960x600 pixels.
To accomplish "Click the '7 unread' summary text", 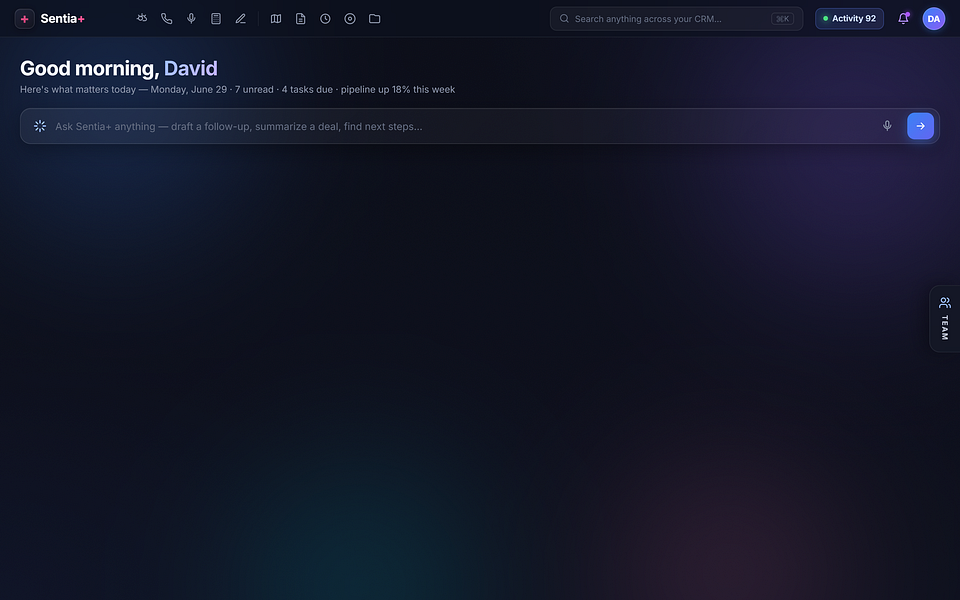I will 254,89.
